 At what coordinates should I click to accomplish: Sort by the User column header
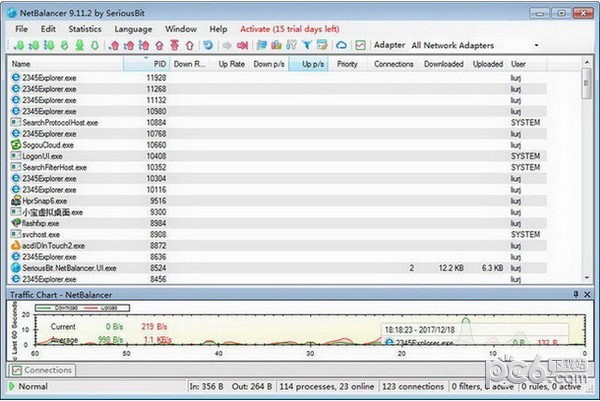point(527,64)
